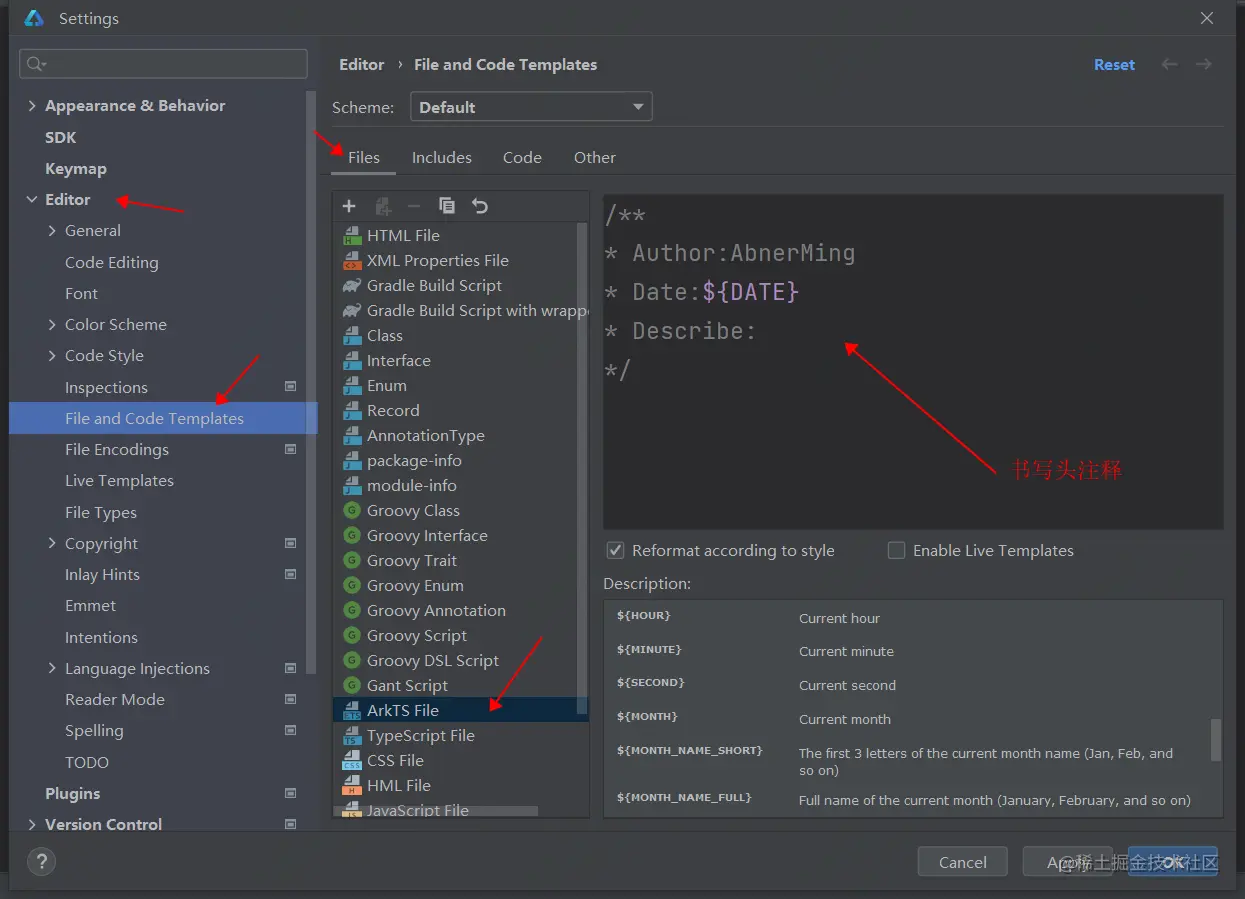This screenshot has height=899, width=1245.
Task: Click the HTML File icon
Action: (352, 236)
